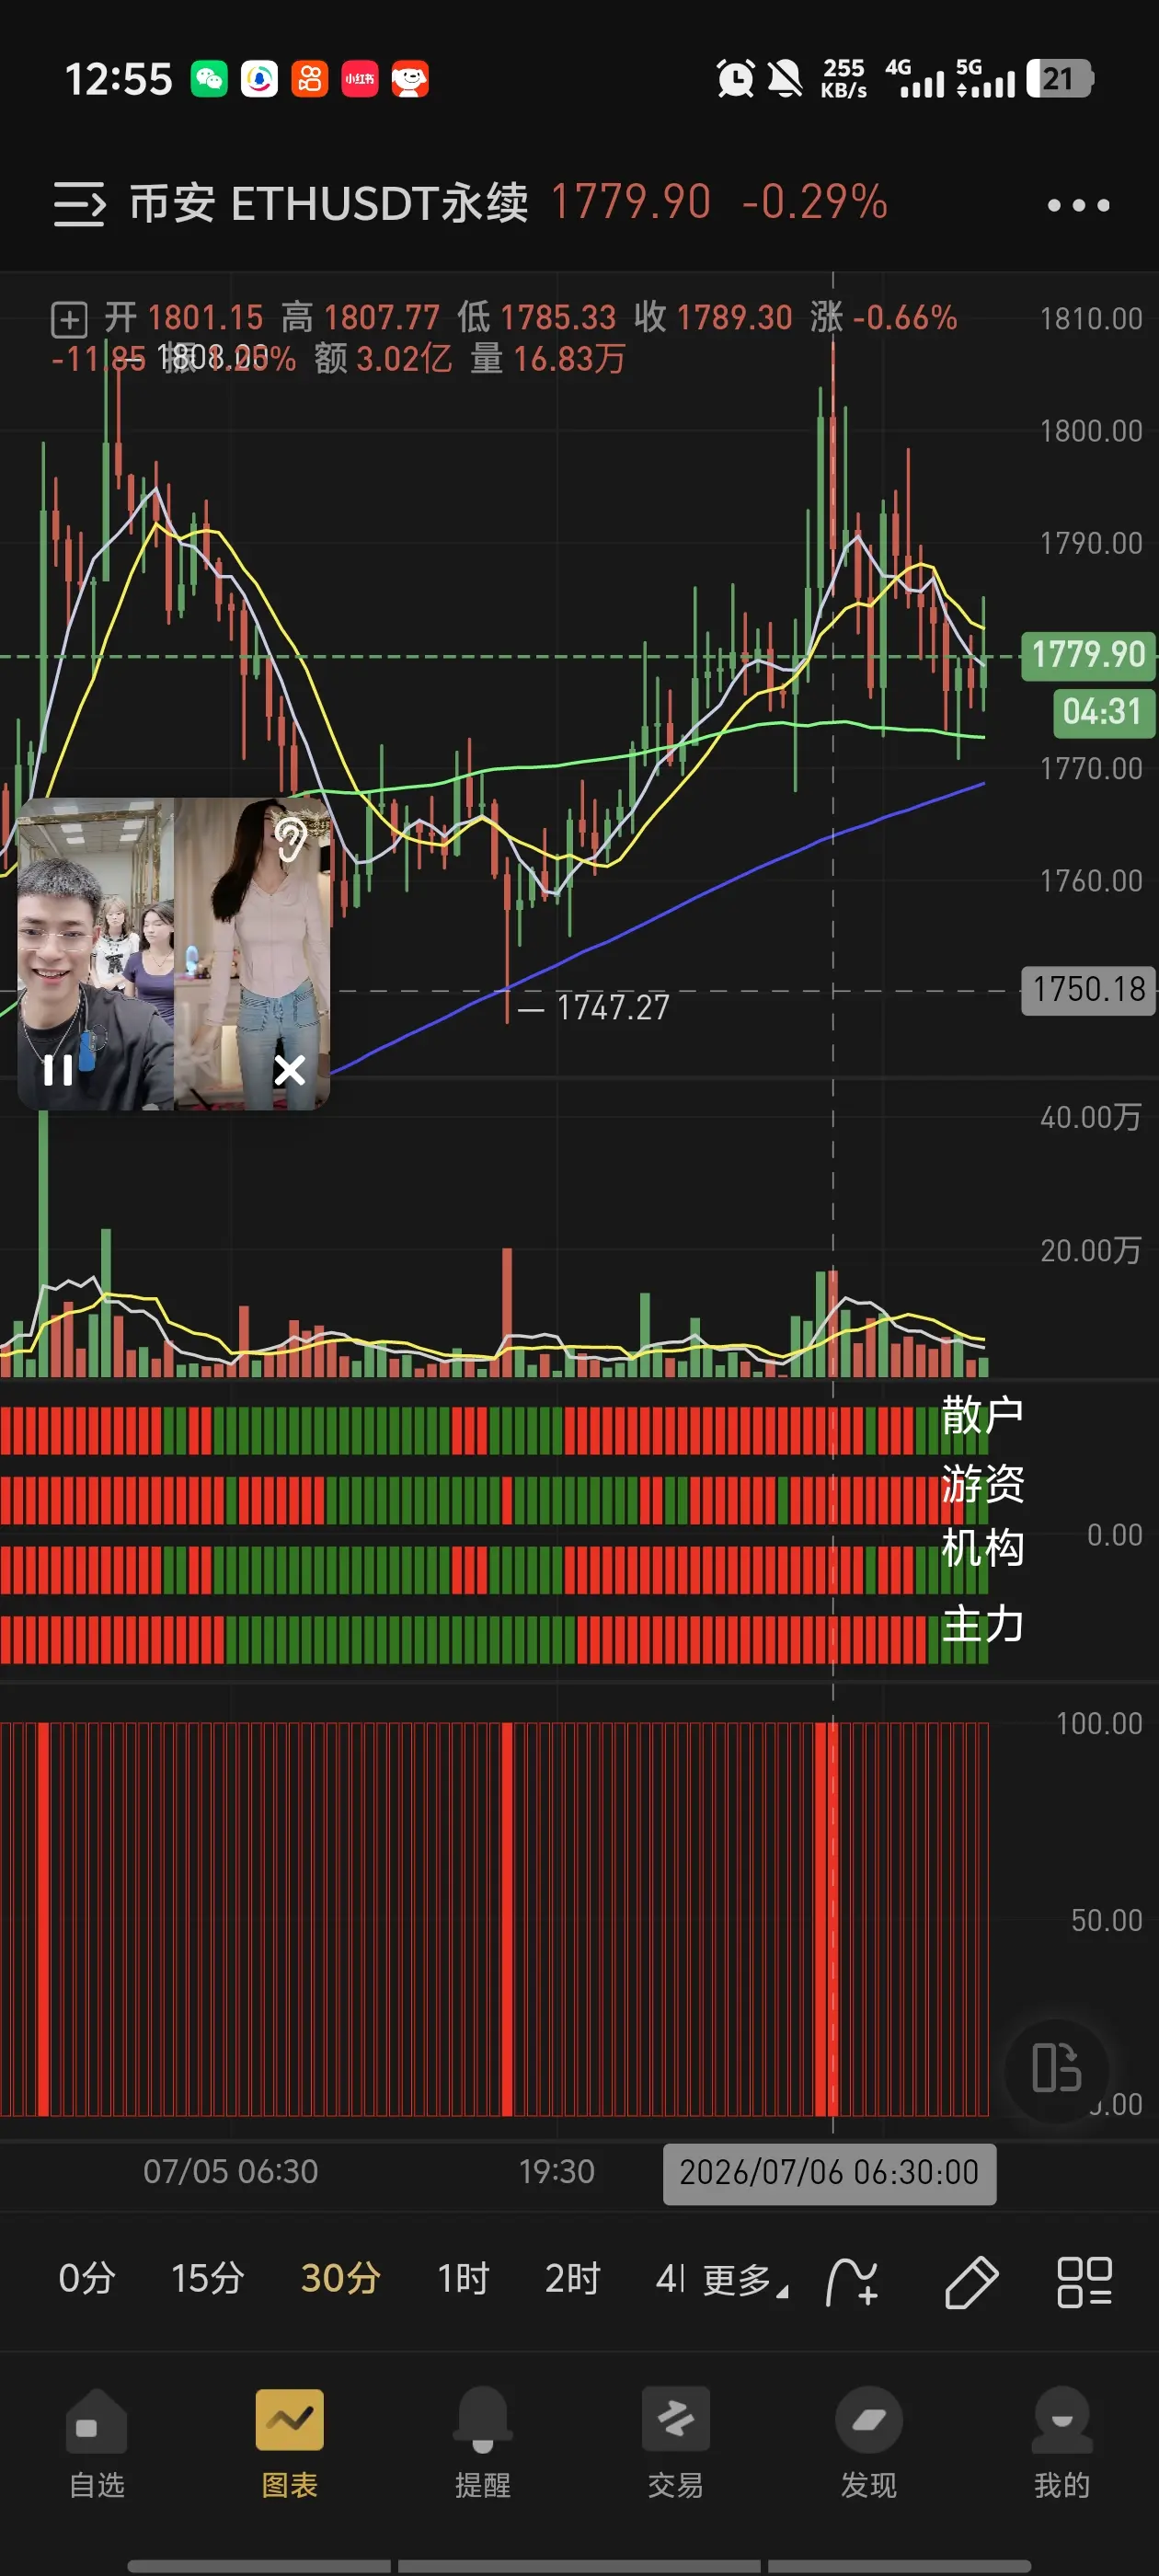Image resolution: width=1159 pixels, height=2576 pixels.
Task: Tap the 散户 indicator label
Action: coord(982,1414)
